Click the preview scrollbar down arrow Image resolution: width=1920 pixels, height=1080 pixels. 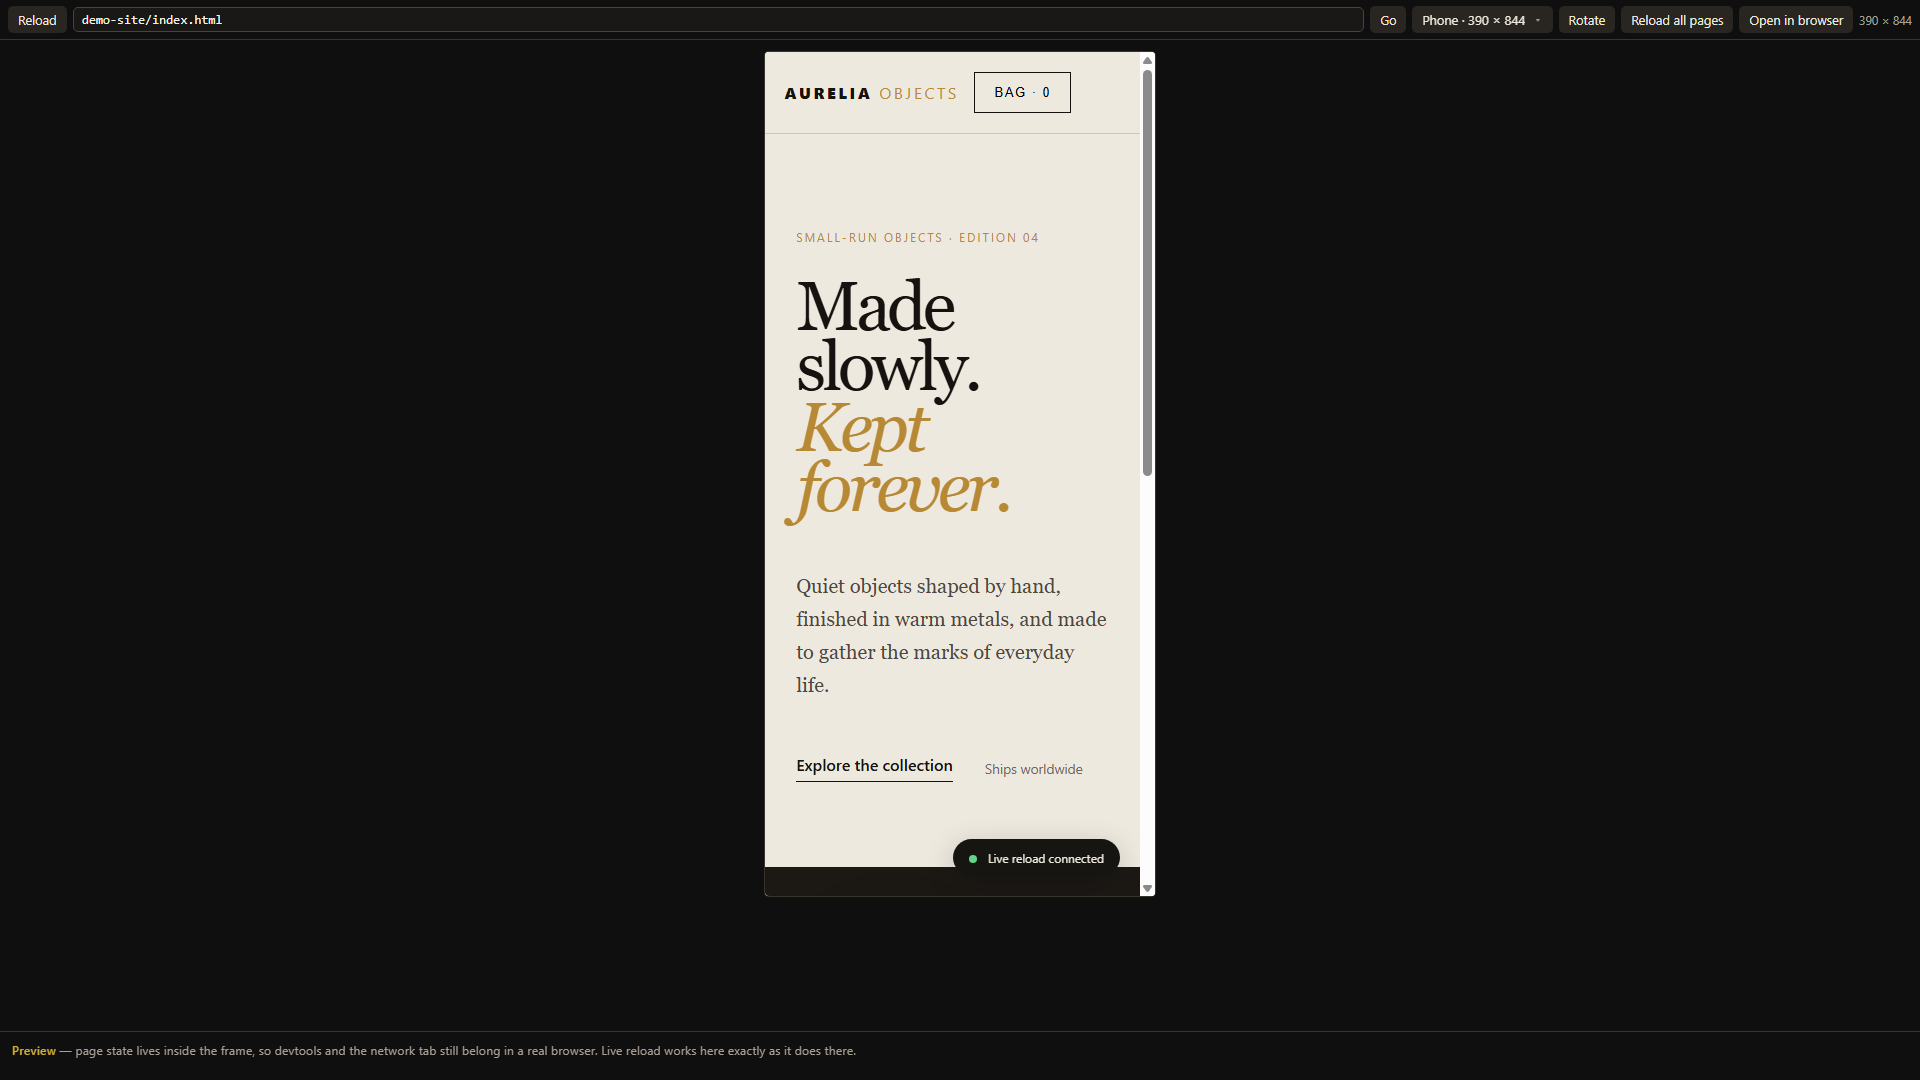coord(1147,888)
